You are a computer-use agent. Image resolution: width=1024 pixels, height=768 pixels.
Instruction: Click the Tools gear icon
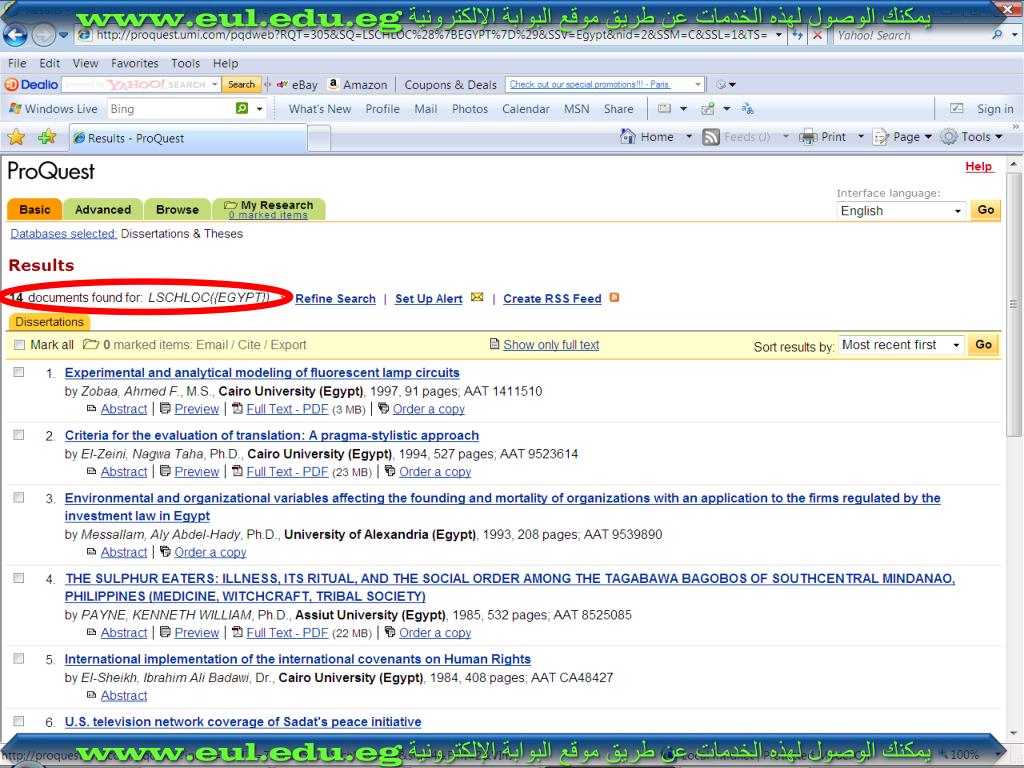949,136
